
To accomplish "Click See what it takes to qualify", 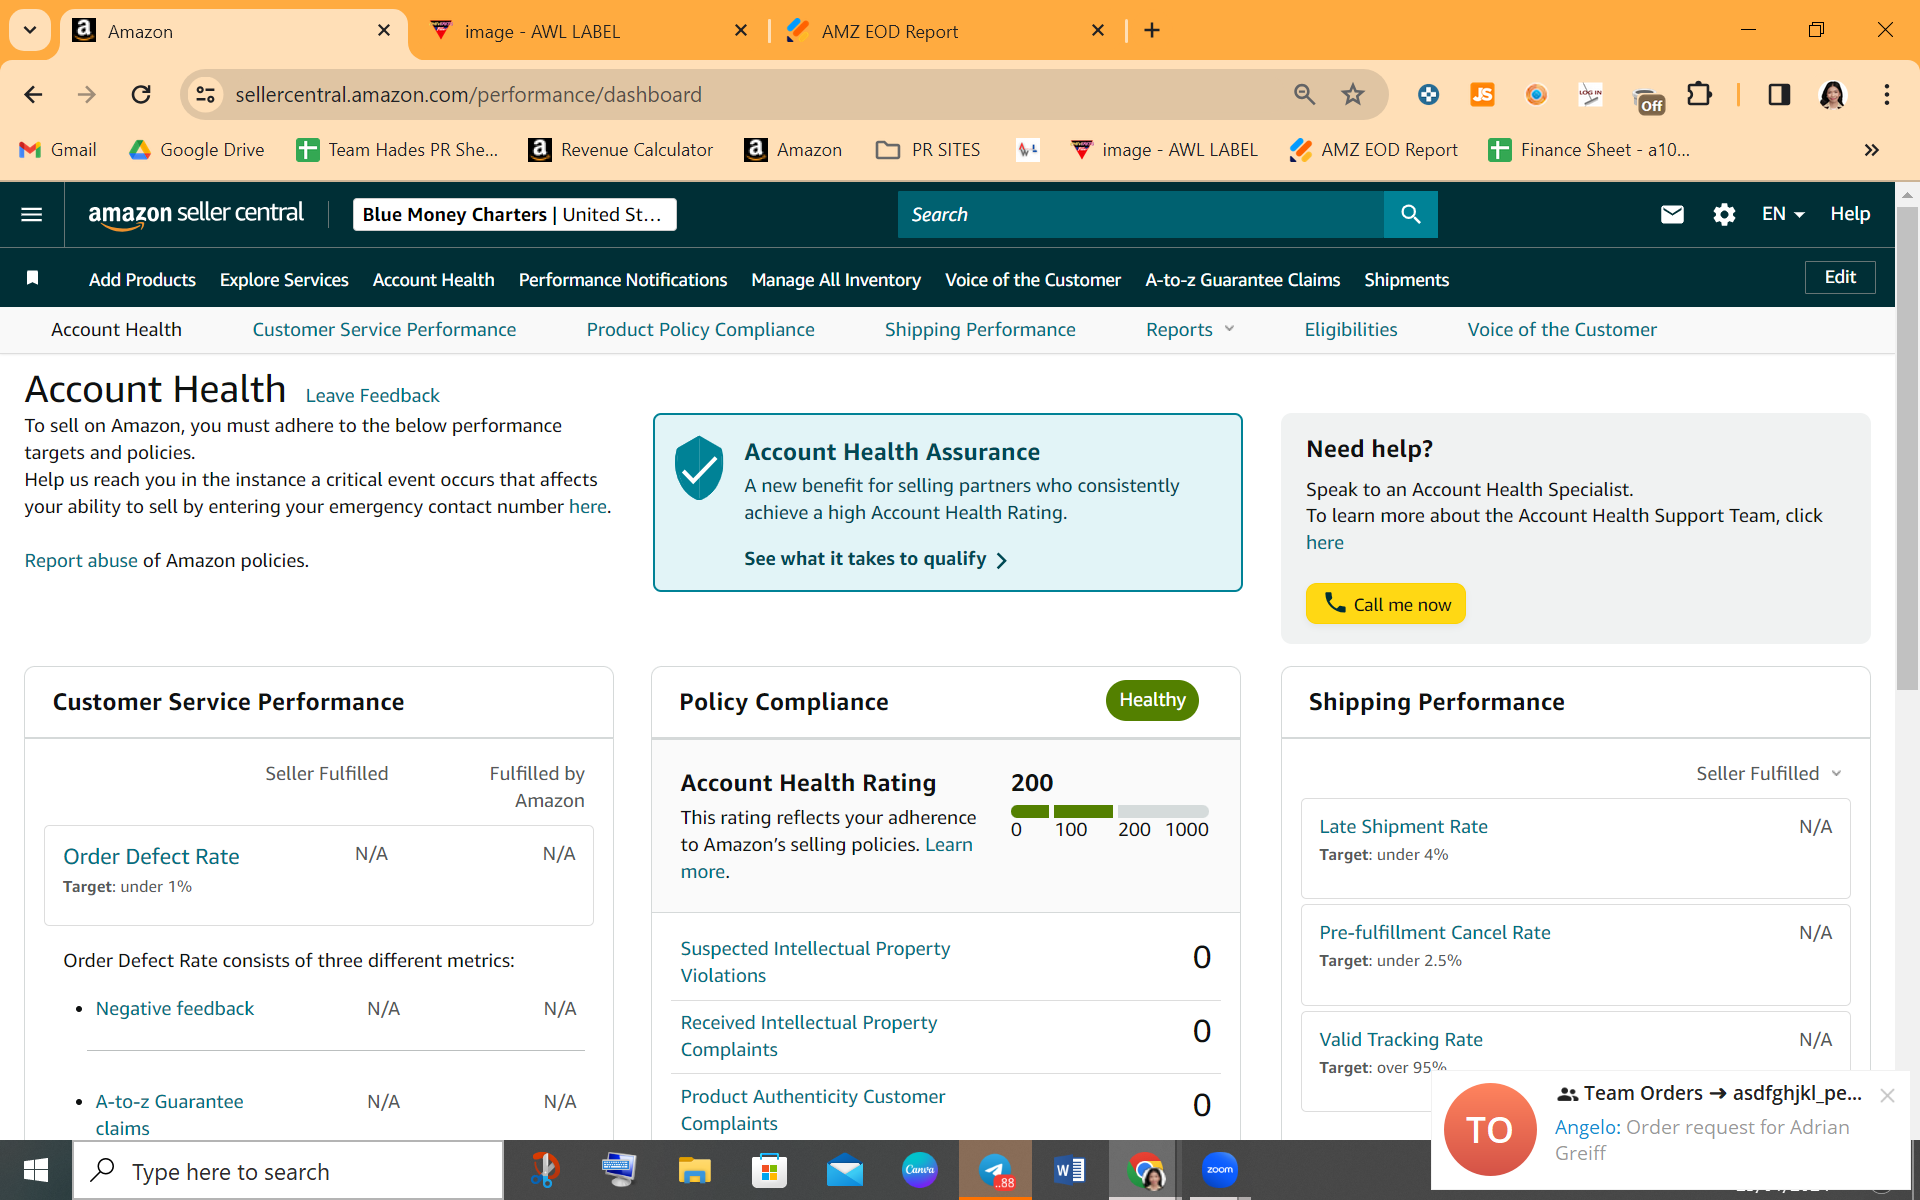I will (875, 559).
